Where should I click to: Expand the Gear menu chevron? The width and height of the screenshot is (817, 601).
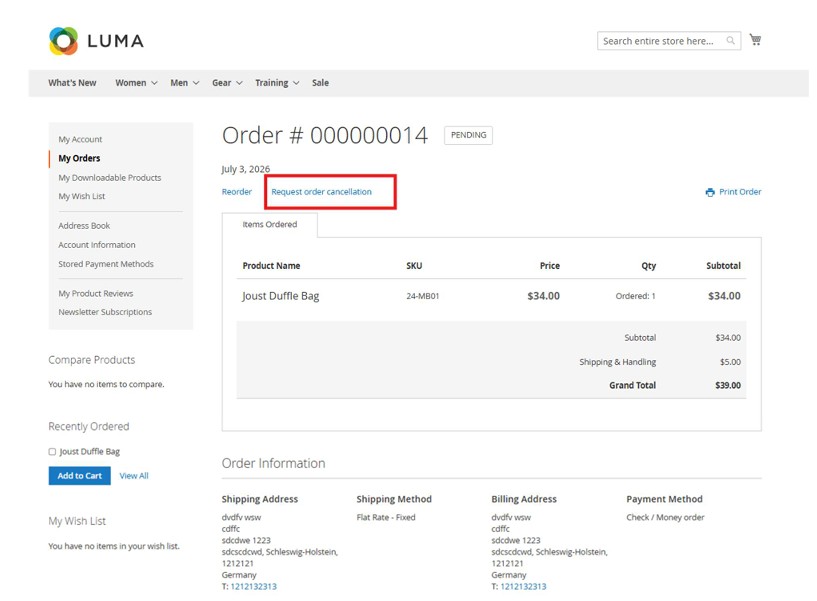239,83
